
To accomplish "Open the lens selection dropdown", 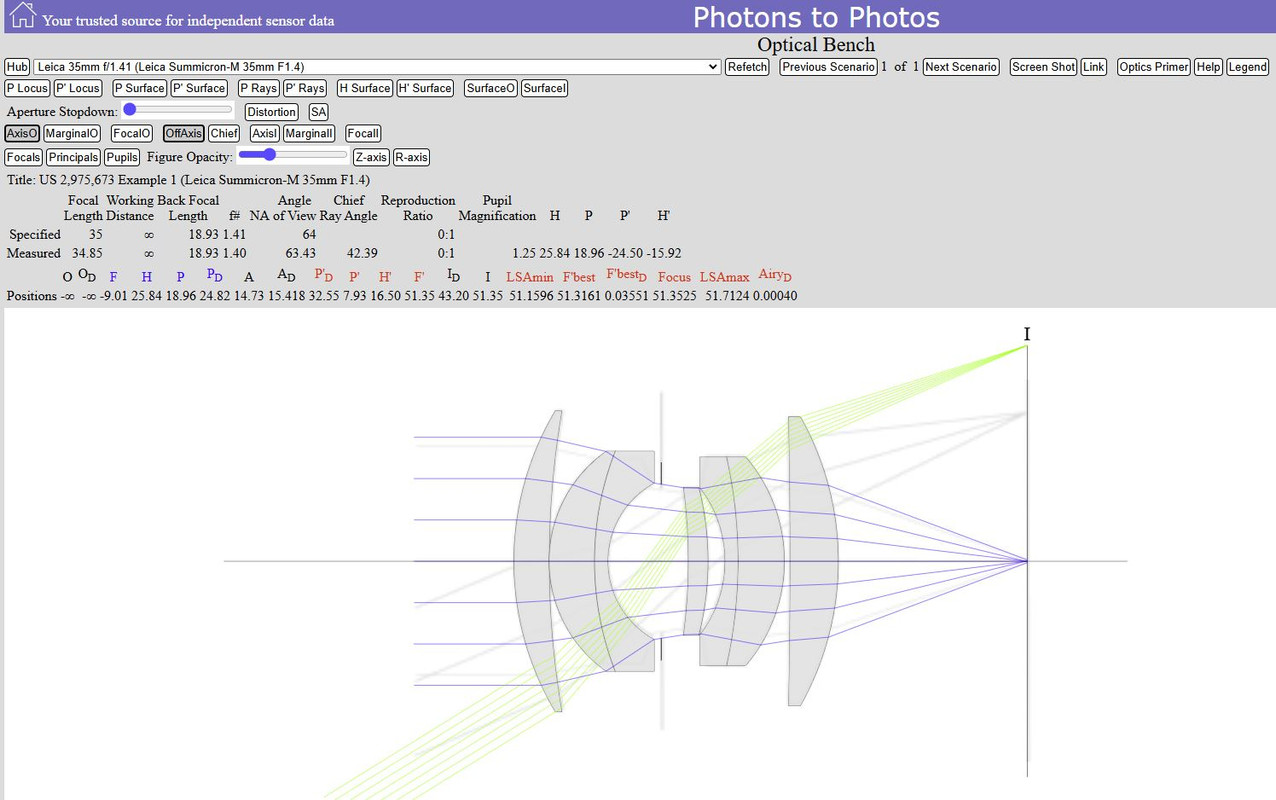I will [377, 67].
